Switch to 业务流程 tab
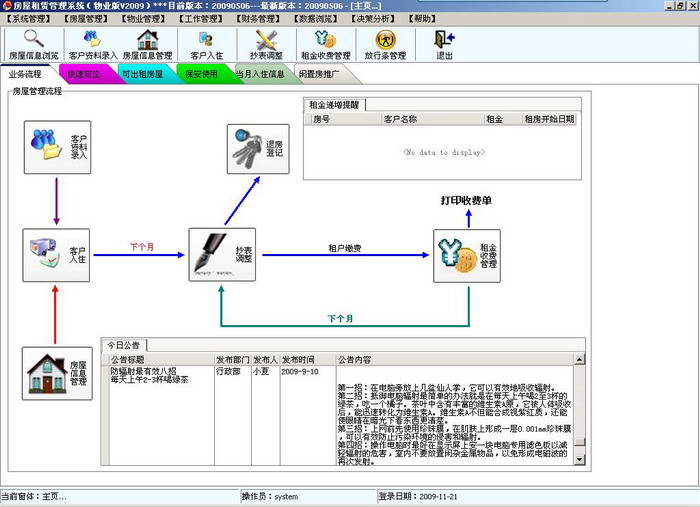700x507 pixels. (26, 74)
